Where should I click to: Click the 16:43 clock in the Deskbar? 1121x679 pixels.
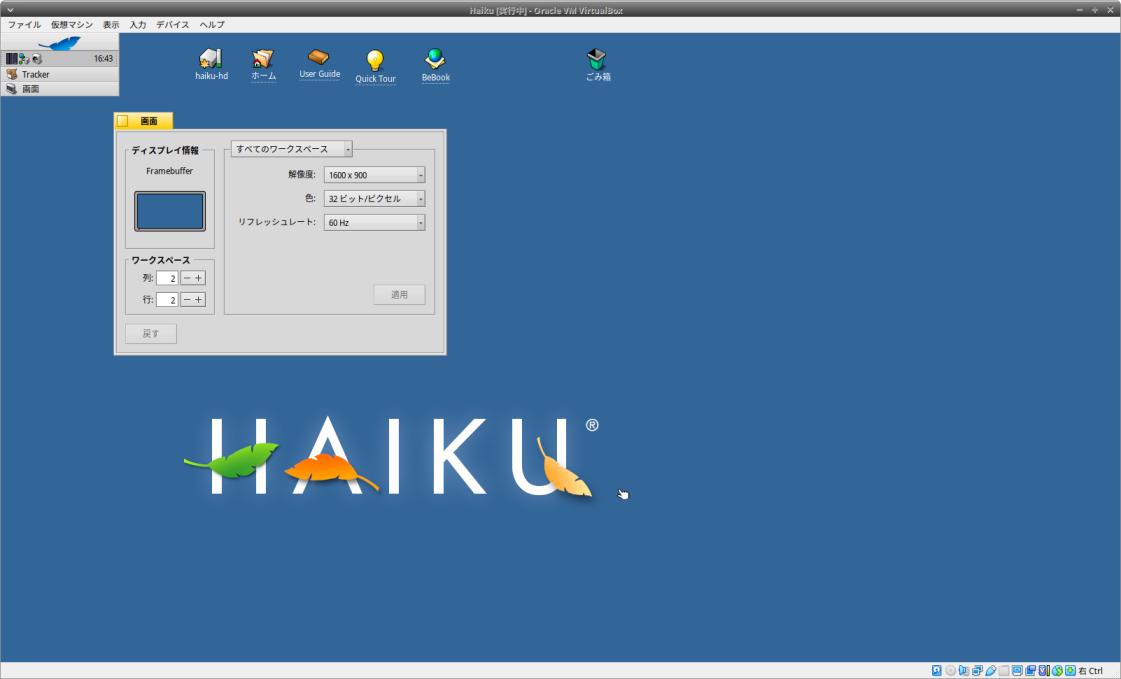(103, 59)
